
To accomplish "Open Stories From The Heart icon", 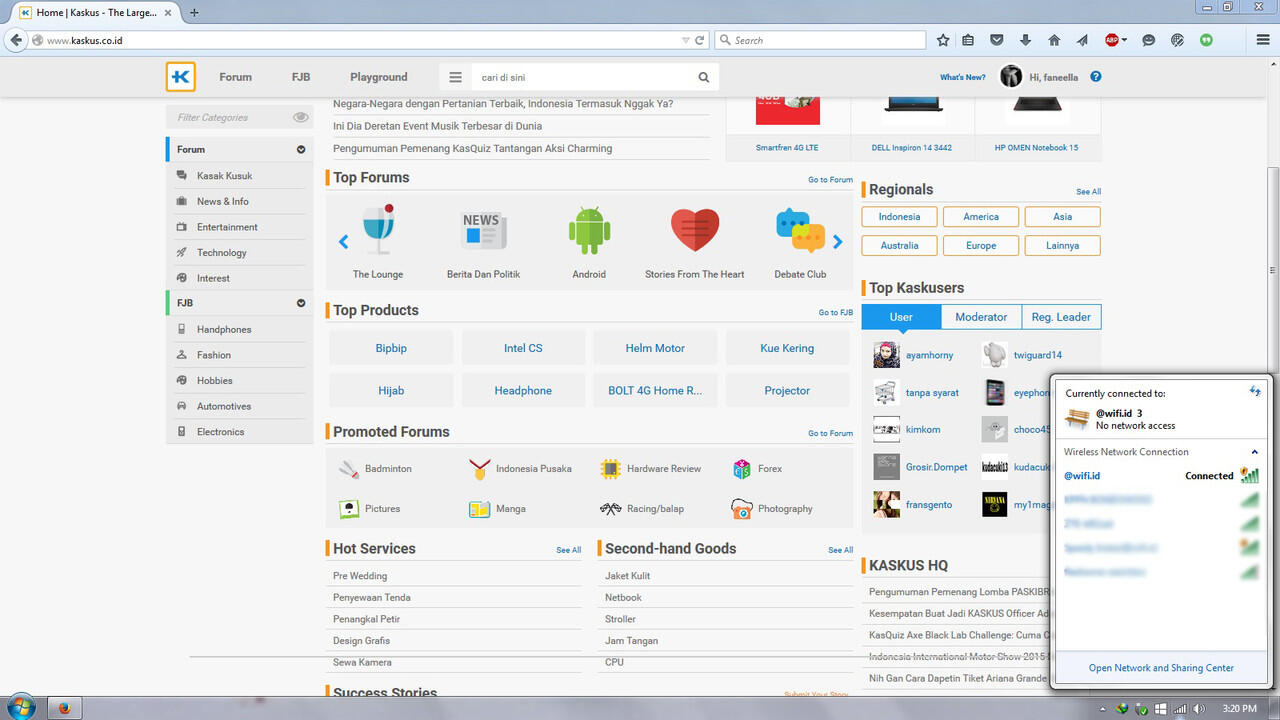I will [x=695, y=230].
